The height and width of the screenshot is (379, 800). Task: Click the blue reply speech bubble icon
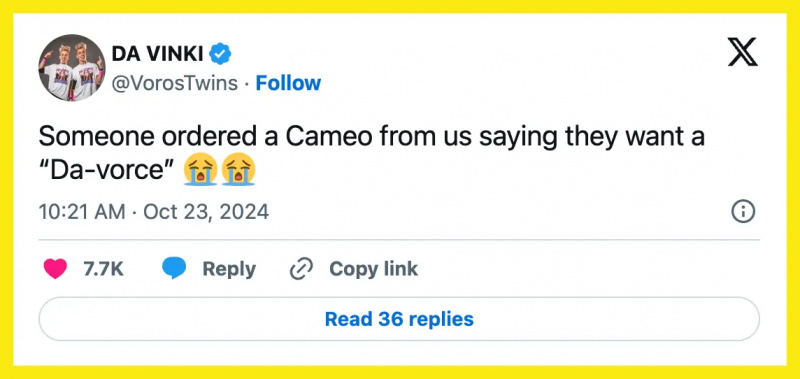click(174, 268)
